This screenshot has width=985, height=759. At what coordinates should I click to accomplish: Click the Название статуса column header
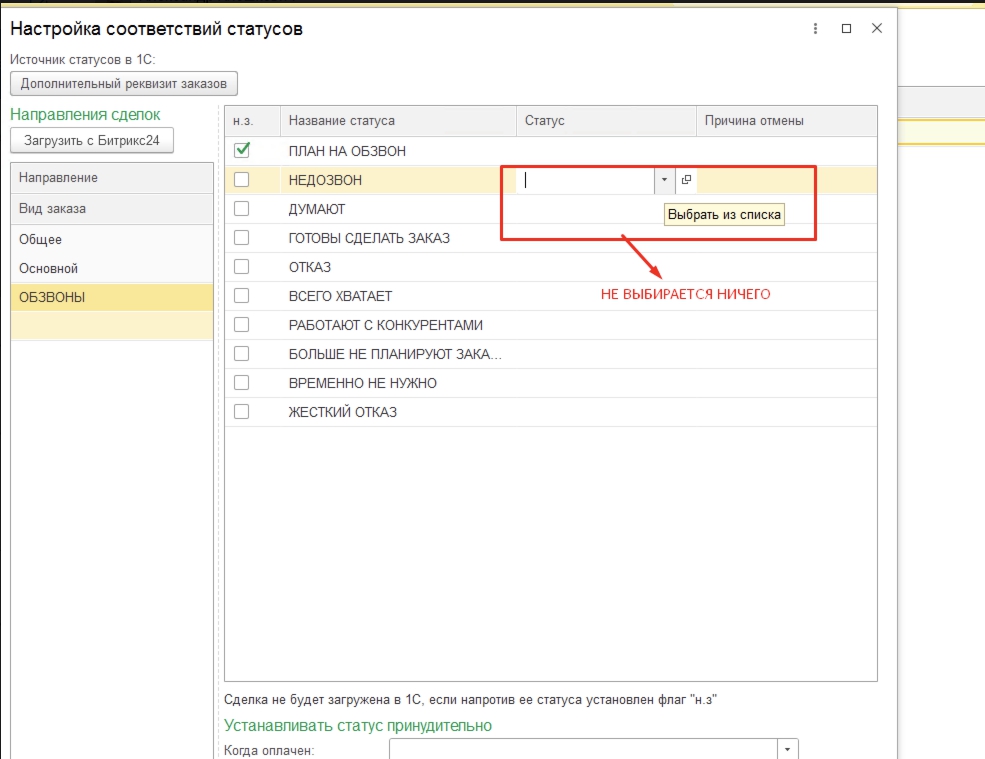pyautogui.click(x=341, y=121)
